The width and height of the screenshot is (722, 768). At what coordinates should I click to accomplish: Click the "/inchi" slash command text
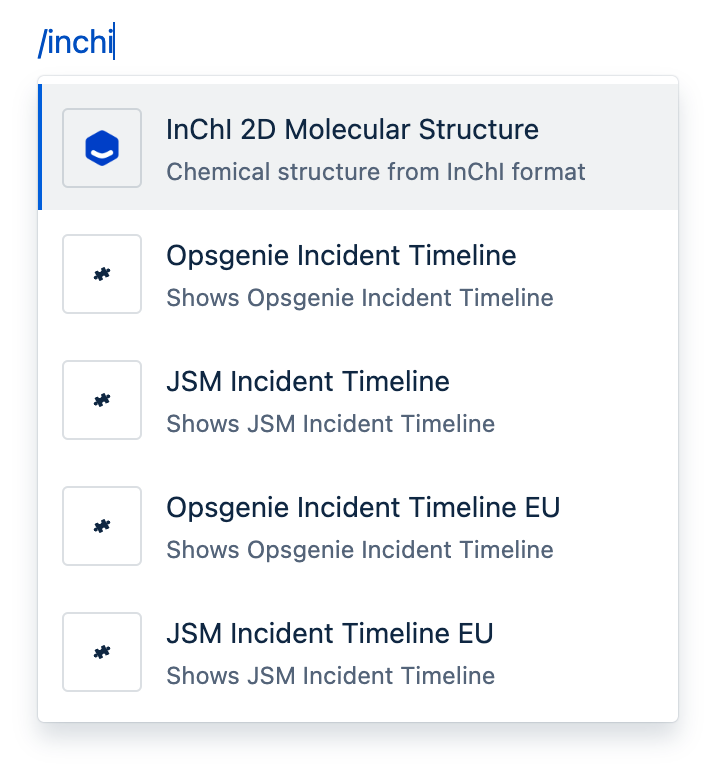[75, 43]
